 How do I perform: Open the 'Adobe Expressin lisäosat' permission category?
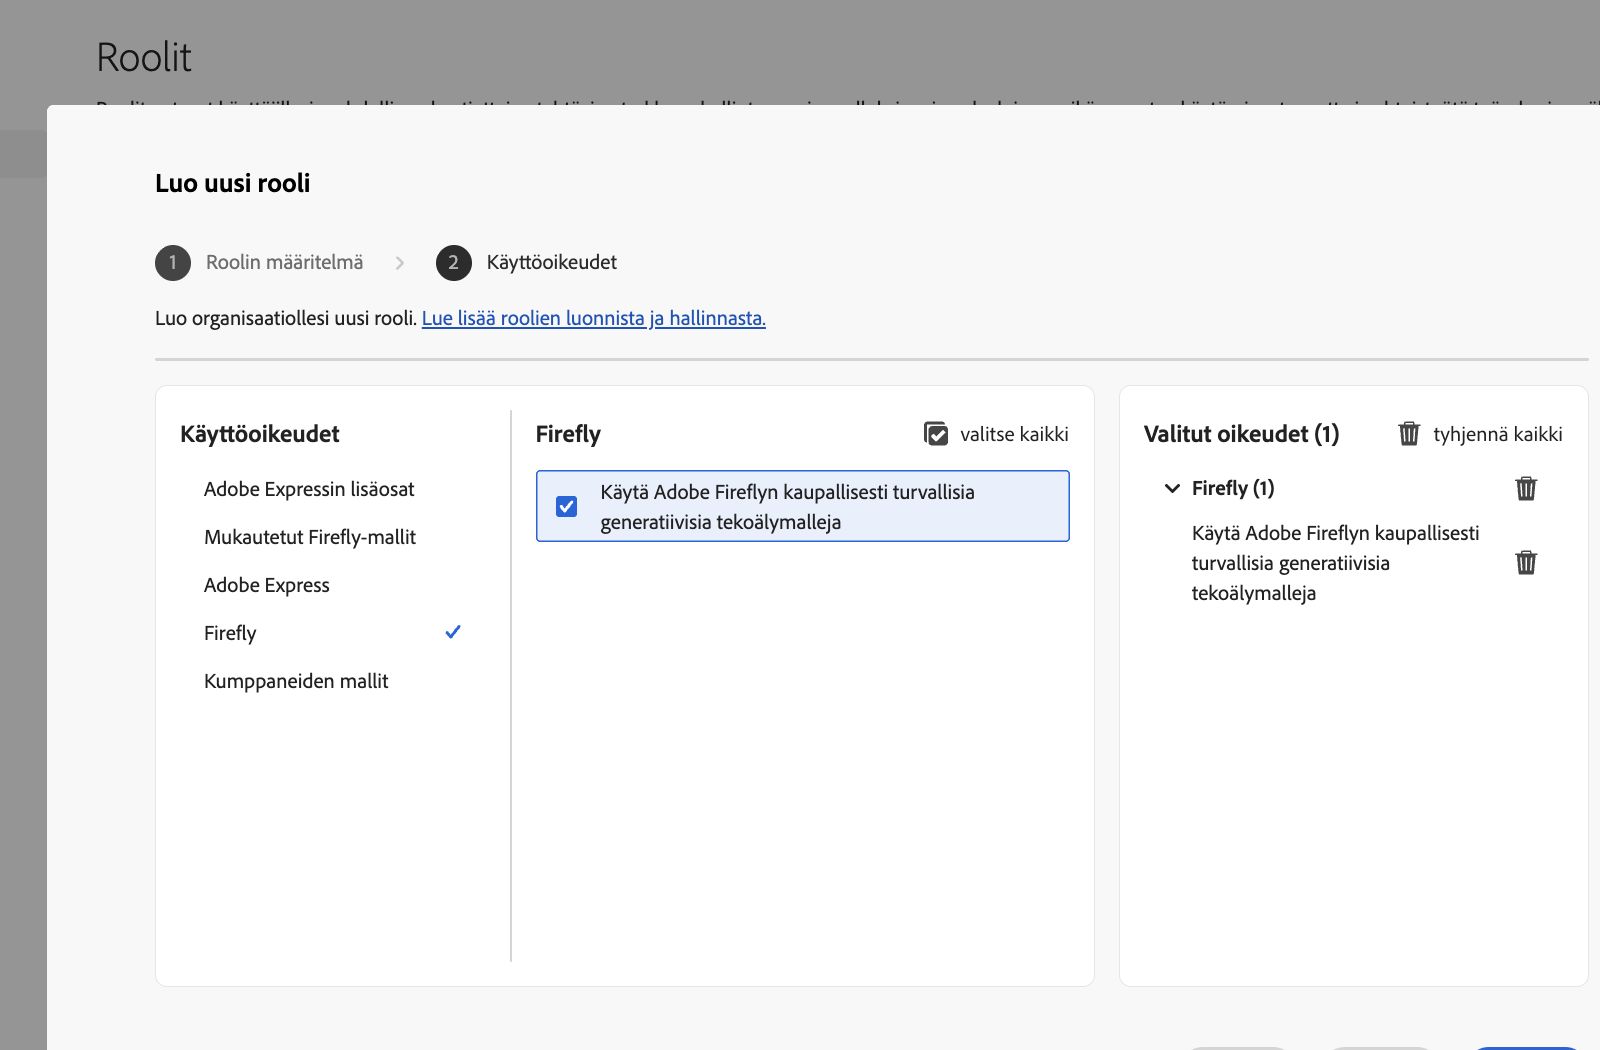pyautogui.click(x=309, y=489)
